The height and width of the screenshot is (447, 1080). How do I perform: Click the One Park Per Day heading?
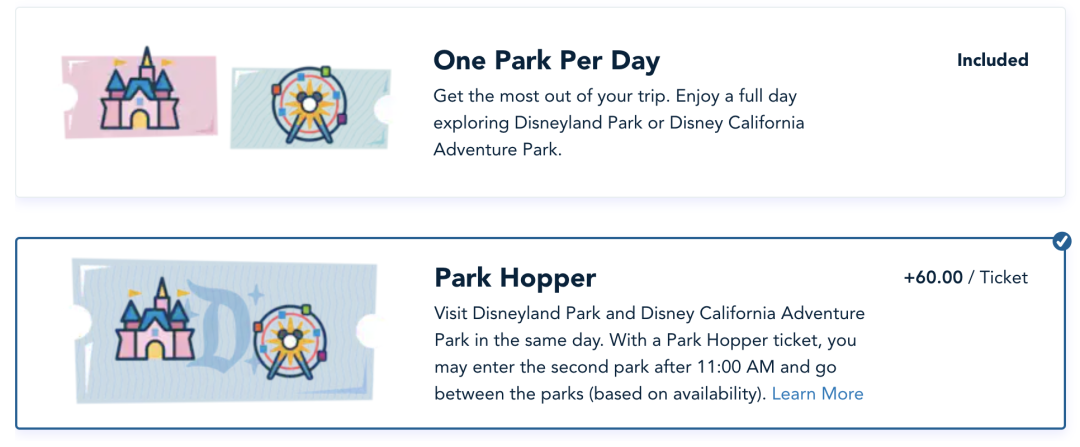pos(546,61)
